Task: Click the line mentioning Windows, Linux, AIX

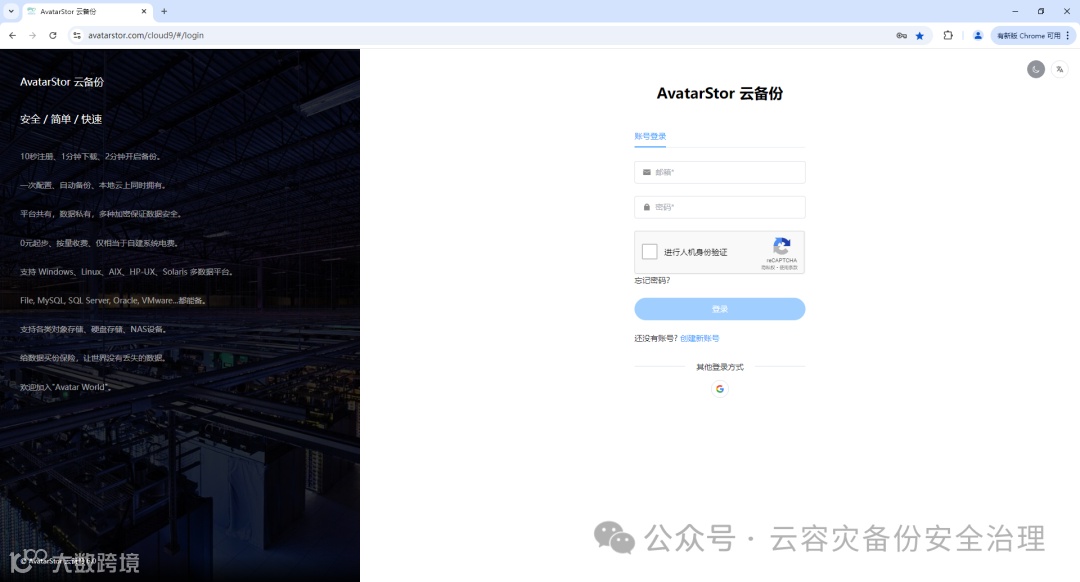Action: [126, 272]
